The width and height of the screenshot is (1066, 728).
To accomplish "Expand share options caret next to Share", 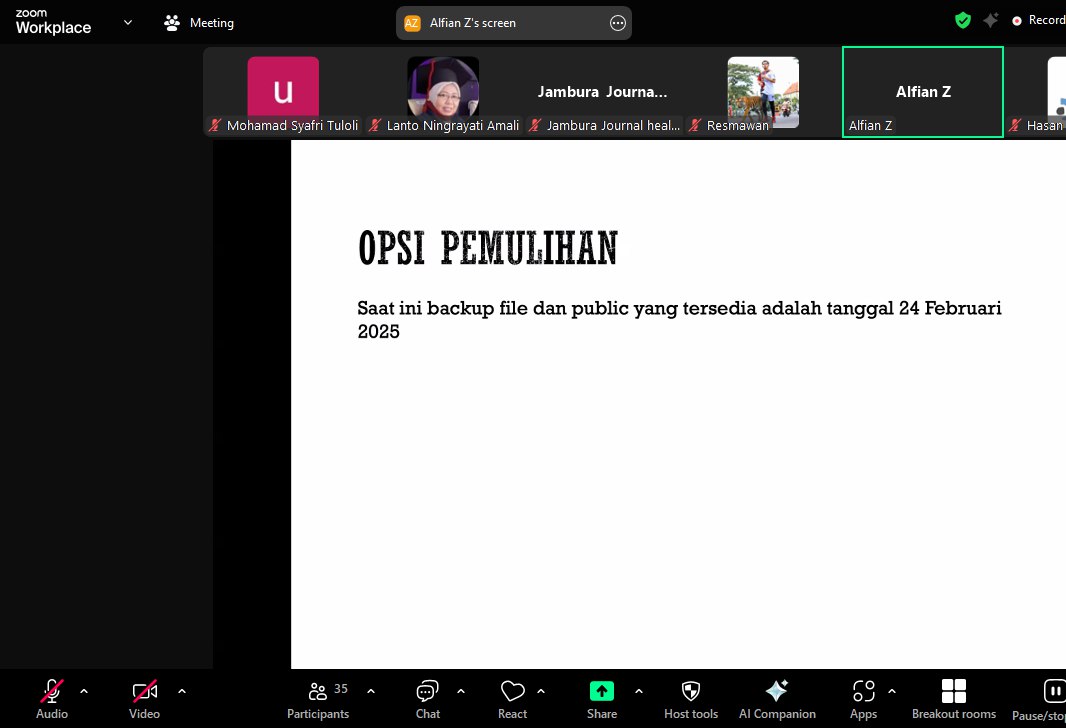I will [638, 691].
